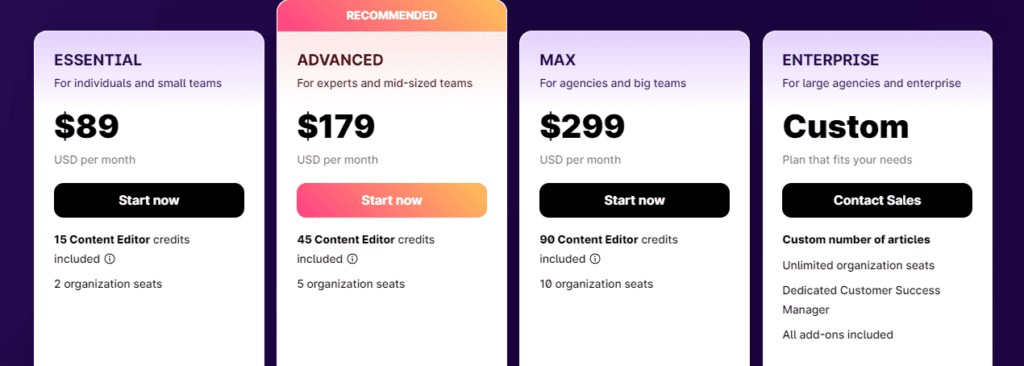Viewport: 1024px width, 366px height.
Task: Click the ADVANCED plan heading
Action: click(340, 60)
